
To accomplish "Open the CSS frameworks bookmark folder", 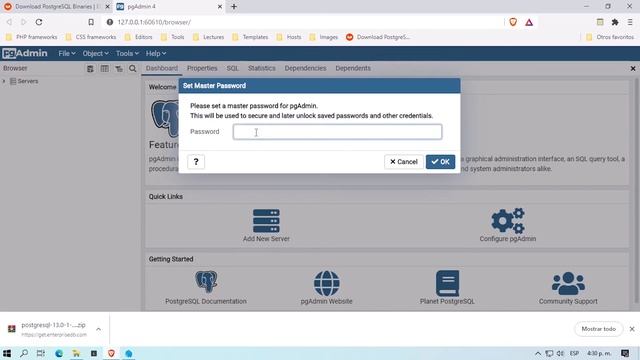I will [91, 37].
